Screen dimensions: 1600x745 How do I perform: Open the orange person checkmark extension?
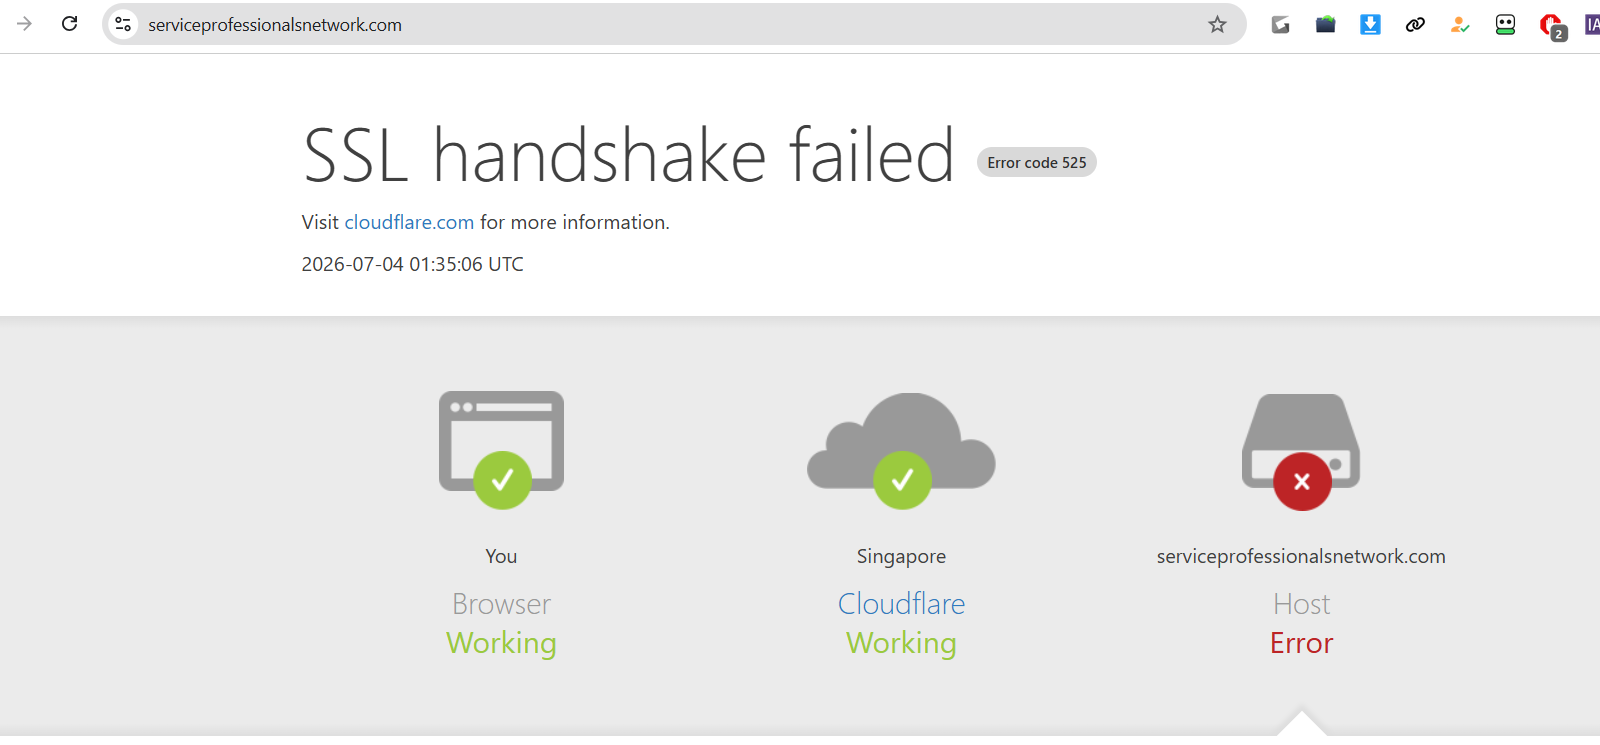pos(1460,24)
